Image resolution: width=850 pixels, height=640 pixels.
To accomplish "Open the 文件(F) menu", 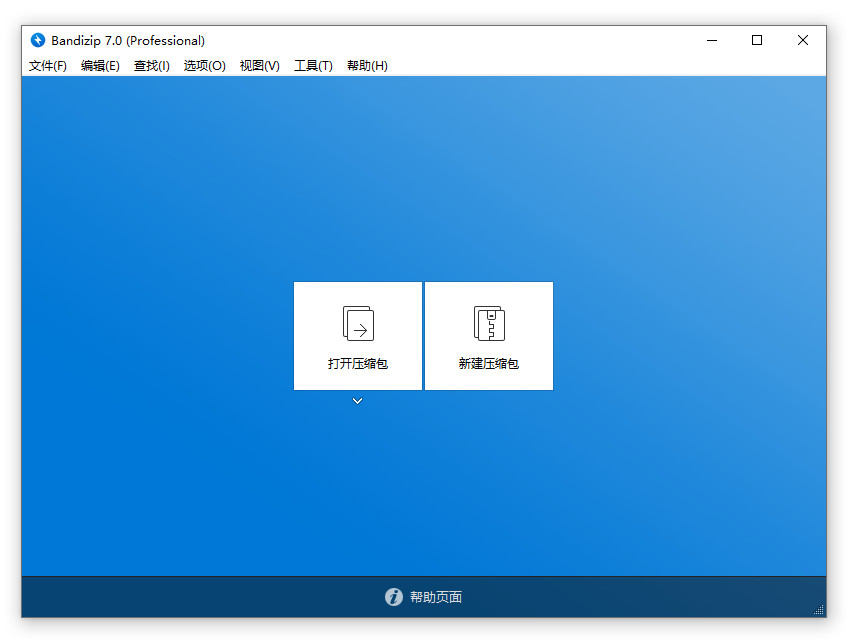I will coord(46,65).
